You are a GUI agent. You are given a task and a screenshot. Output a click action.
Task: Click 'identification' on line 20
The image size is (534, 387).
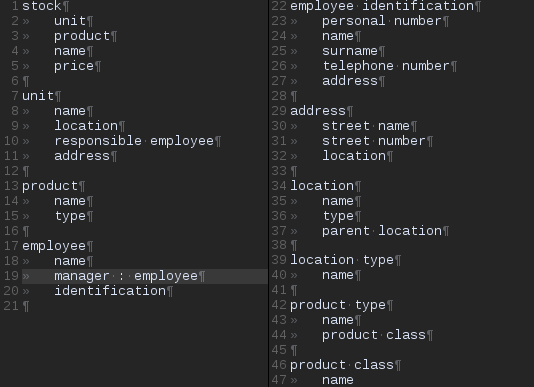point(110,291)
